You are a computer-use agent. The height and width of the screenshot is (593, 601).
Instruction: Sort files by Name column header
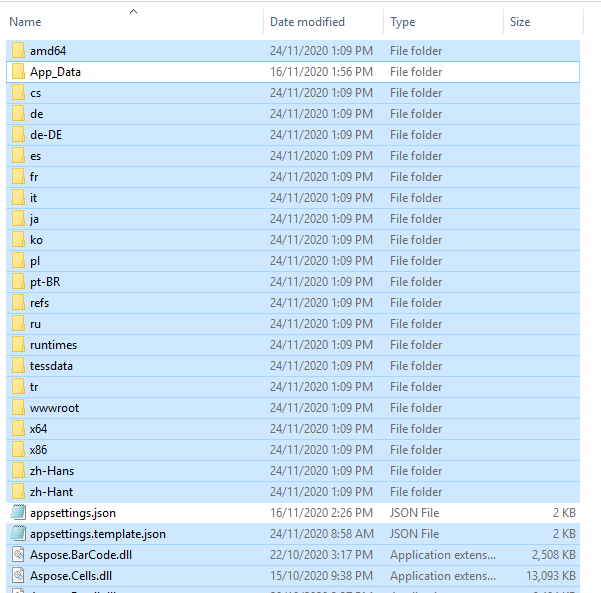click(x=26, y=22)
